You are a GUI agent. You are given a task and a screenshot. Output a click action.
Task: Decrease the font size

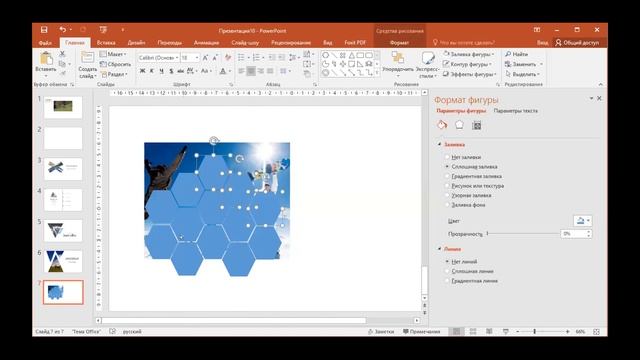point(215,58)
